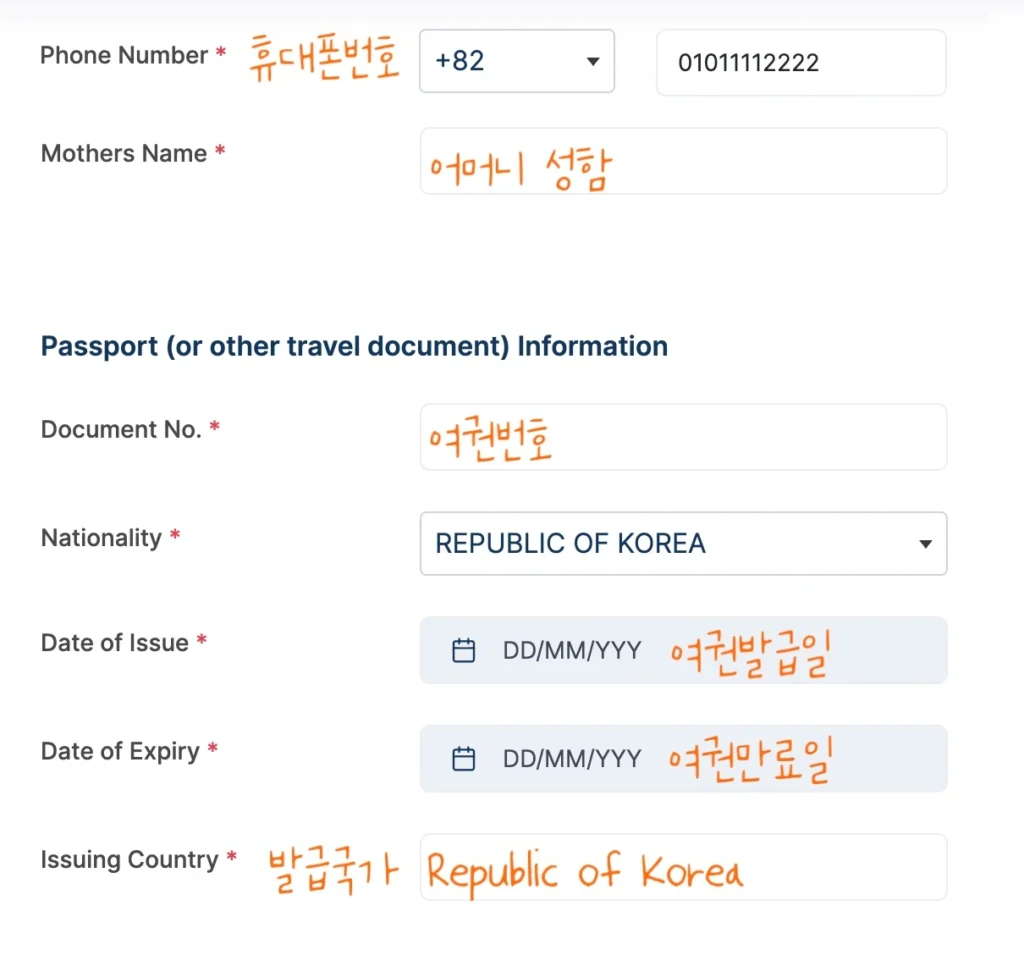Image resolution: width=1024 pixels, height=972 pixels.
Task: Open the Nationality dropdown arrow
Action: (x=925, y=545)
